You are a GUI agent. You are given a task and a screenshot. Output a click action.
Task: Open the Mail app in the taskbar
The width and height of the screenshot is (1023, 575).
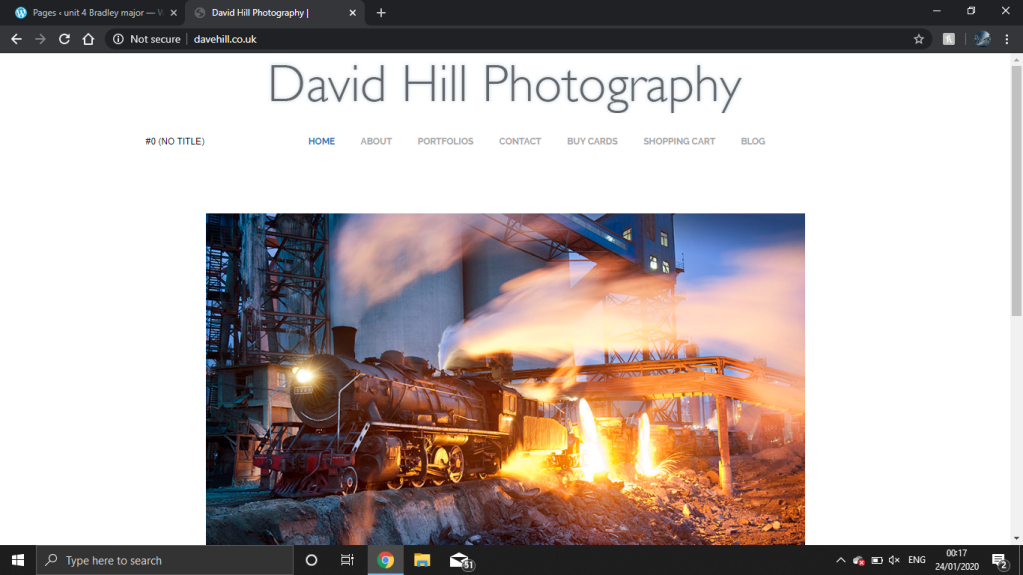(459, 560)
